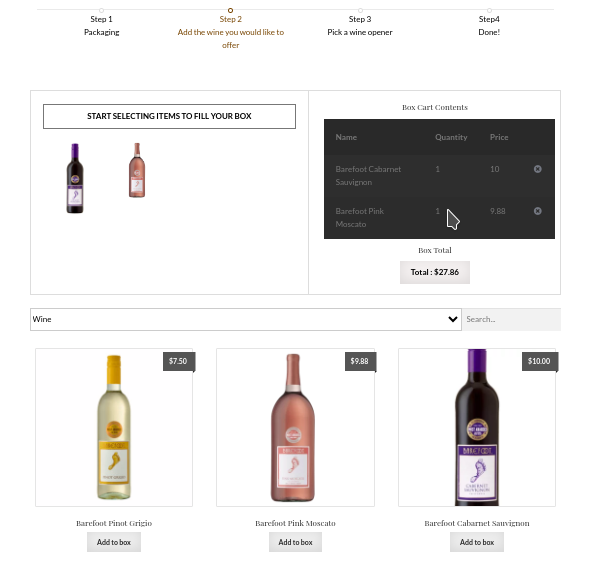Click pink Moscato bottle thumbnail in box
Screen dimensions: 601x568
pyautogui.click(x=137, y=170)
